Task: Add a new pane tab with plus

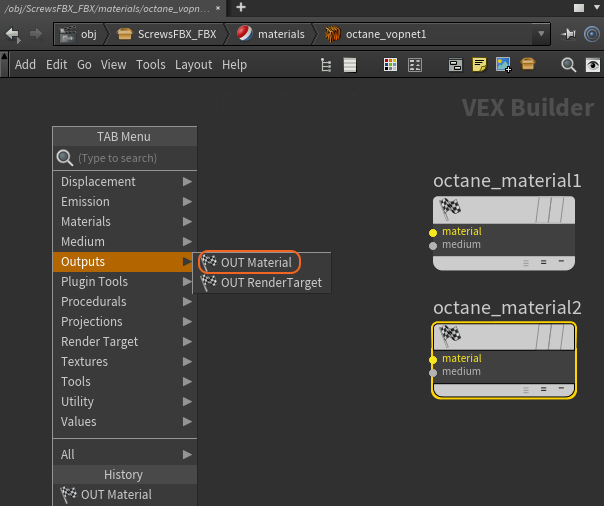Action: pos(241,7)
